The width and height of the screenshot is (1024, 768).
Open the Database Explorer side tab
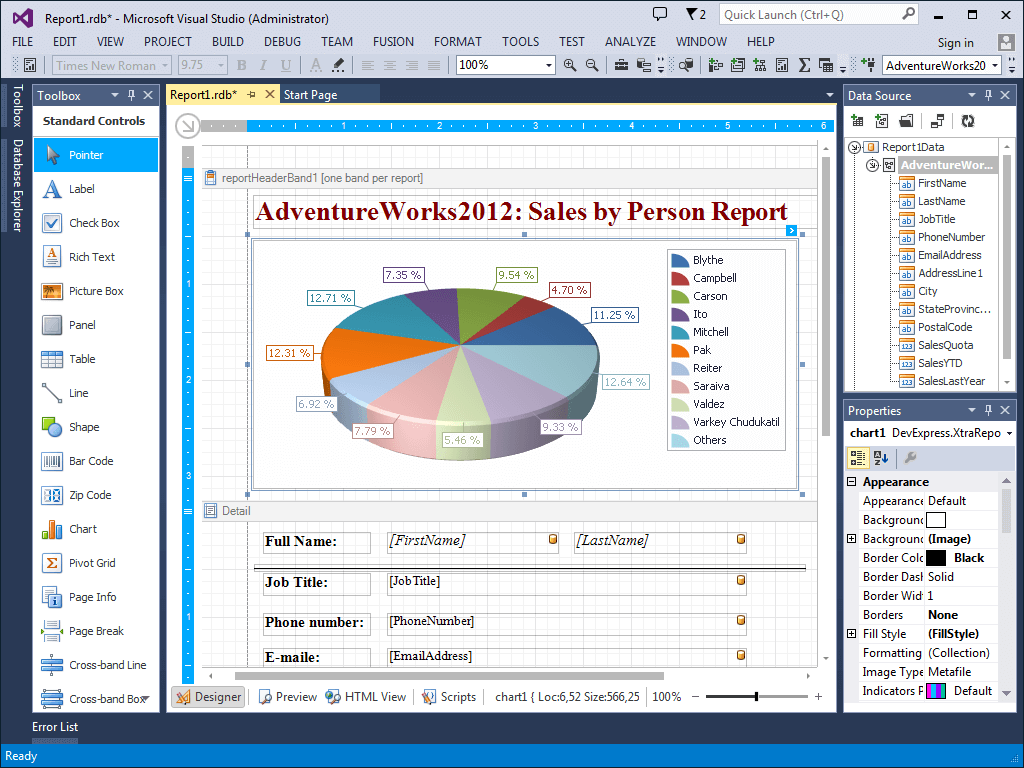click(18, 185)
